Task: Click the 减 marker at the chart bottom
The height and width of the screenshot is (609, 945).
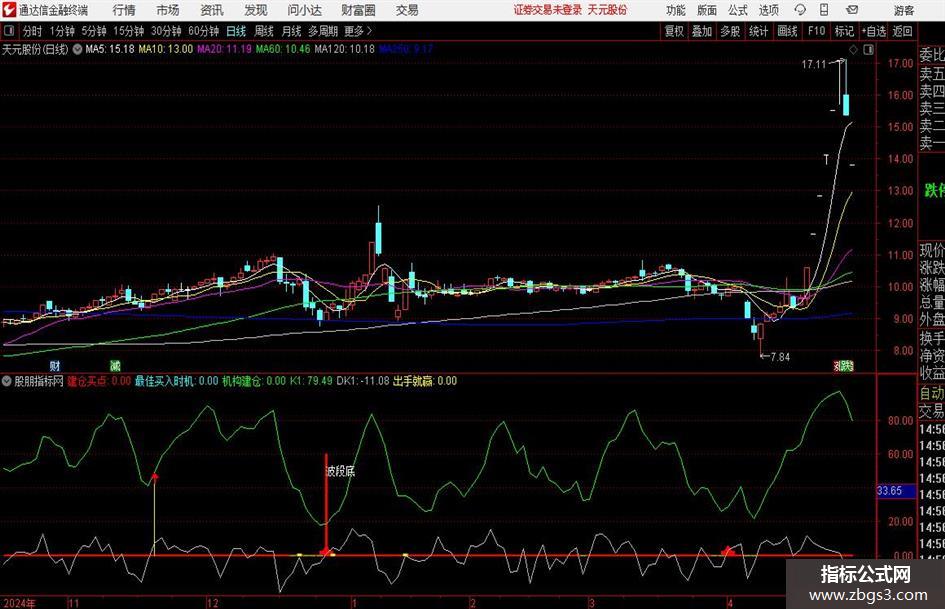Action: click(x=115, y=365)
